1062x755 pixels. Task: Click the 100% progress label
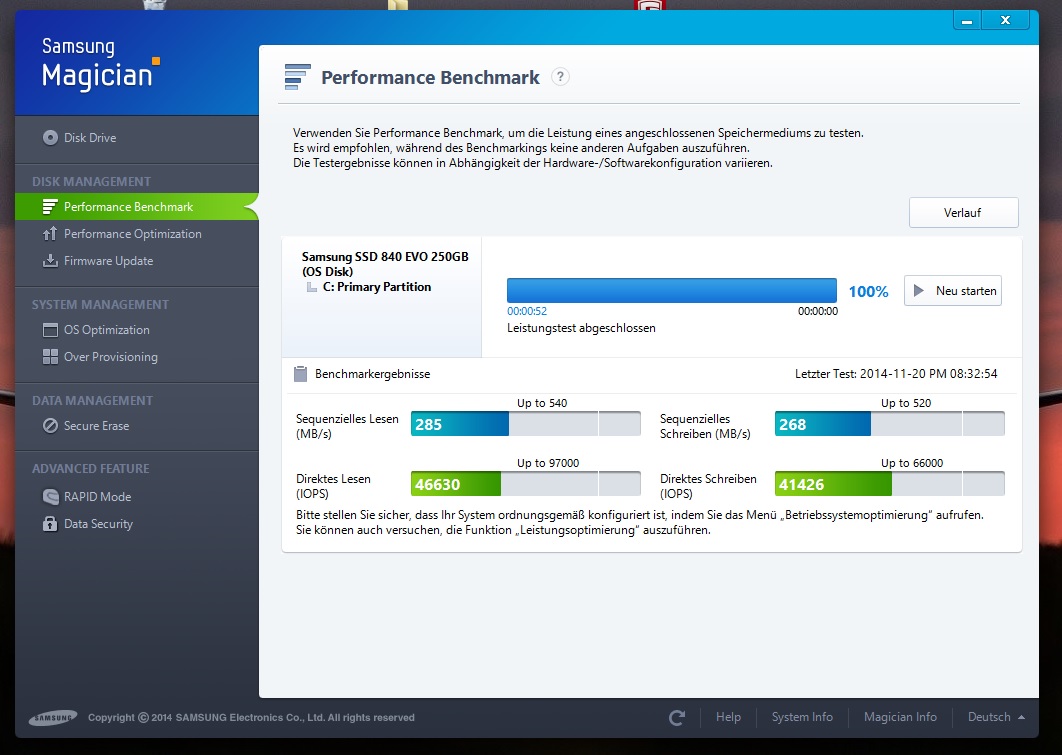(x=868, y=291)
